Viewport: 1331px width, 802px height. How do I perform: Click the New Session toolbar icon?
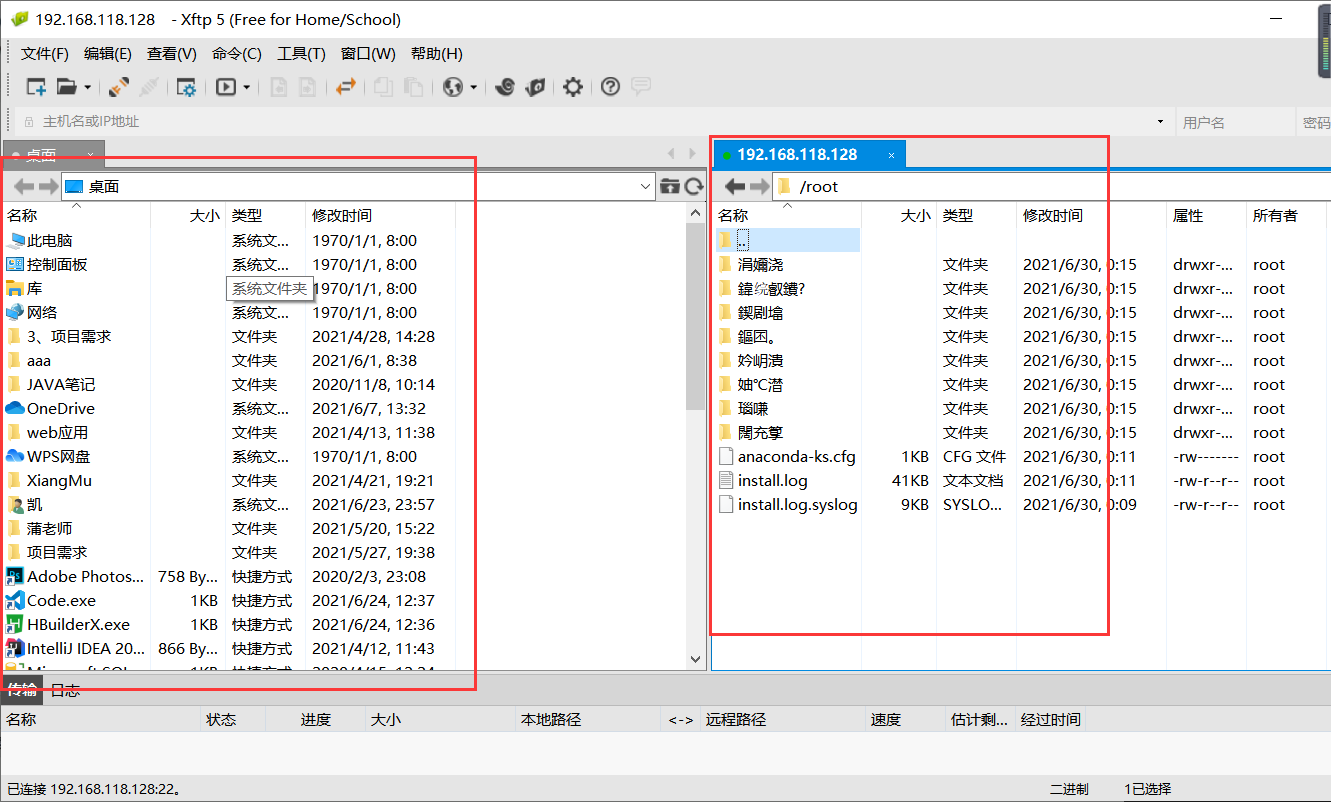click(36, 87)
